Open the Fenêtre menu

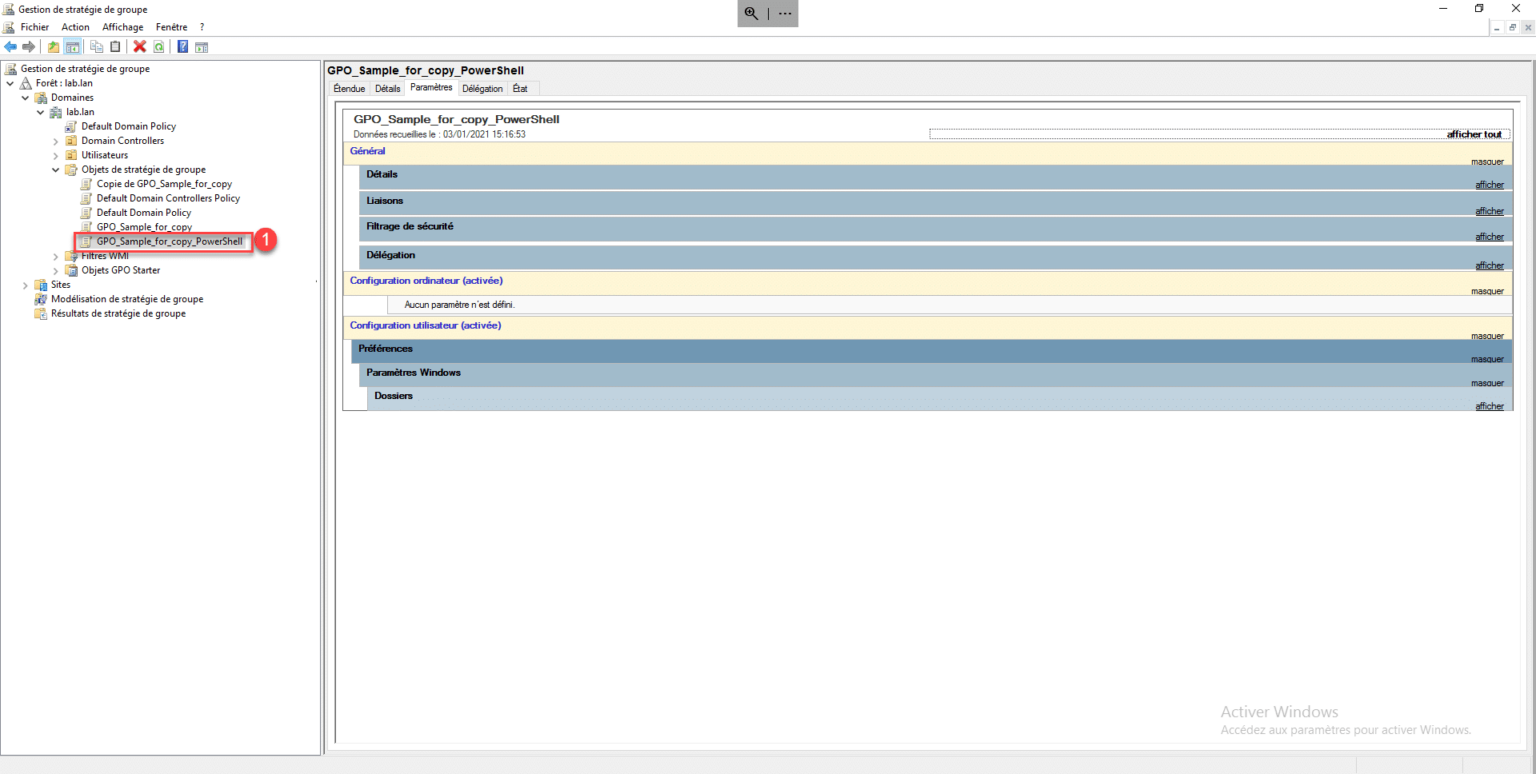point(171,27)
